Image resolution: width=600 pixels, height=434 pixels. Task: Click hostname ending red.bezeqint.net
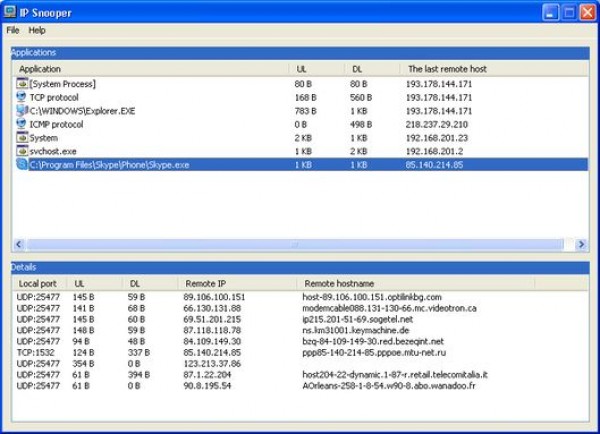[373, 341]
